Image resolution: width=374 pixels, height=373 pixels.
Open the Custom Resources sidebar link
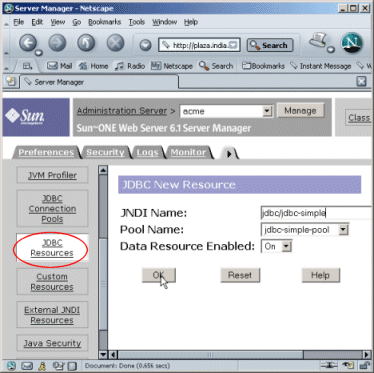pos(52,282)
